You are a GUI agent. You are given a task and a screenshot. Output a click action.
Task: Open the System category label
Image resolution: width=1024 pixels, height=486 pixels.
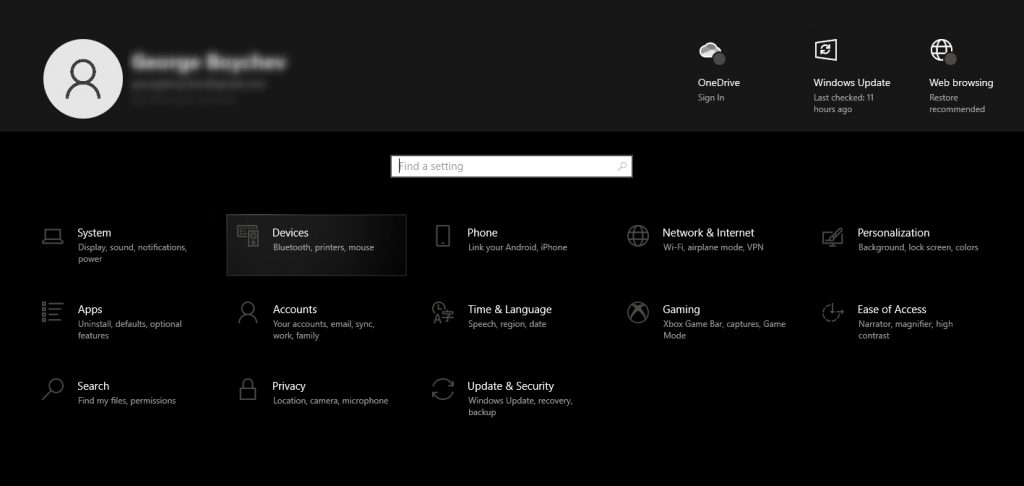[x=94, y=233]
